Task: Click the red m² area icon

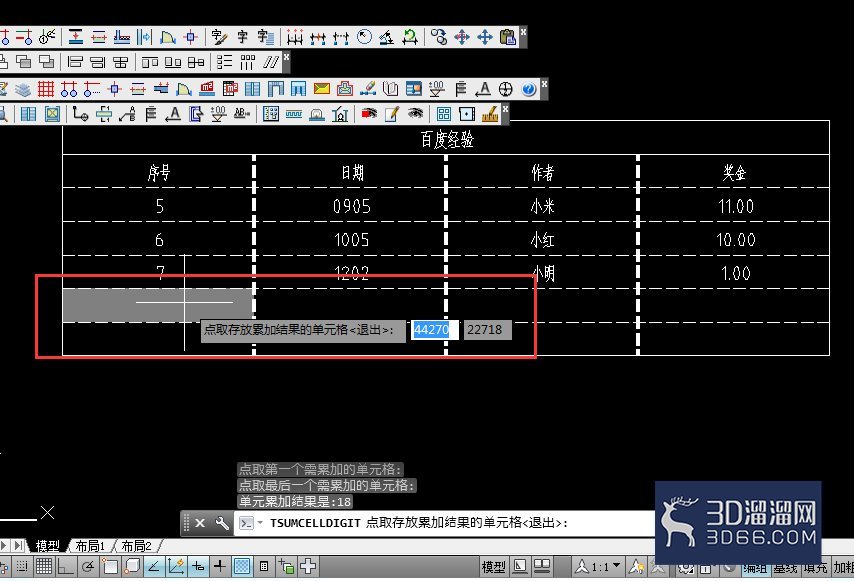Action: coord(207,88)
